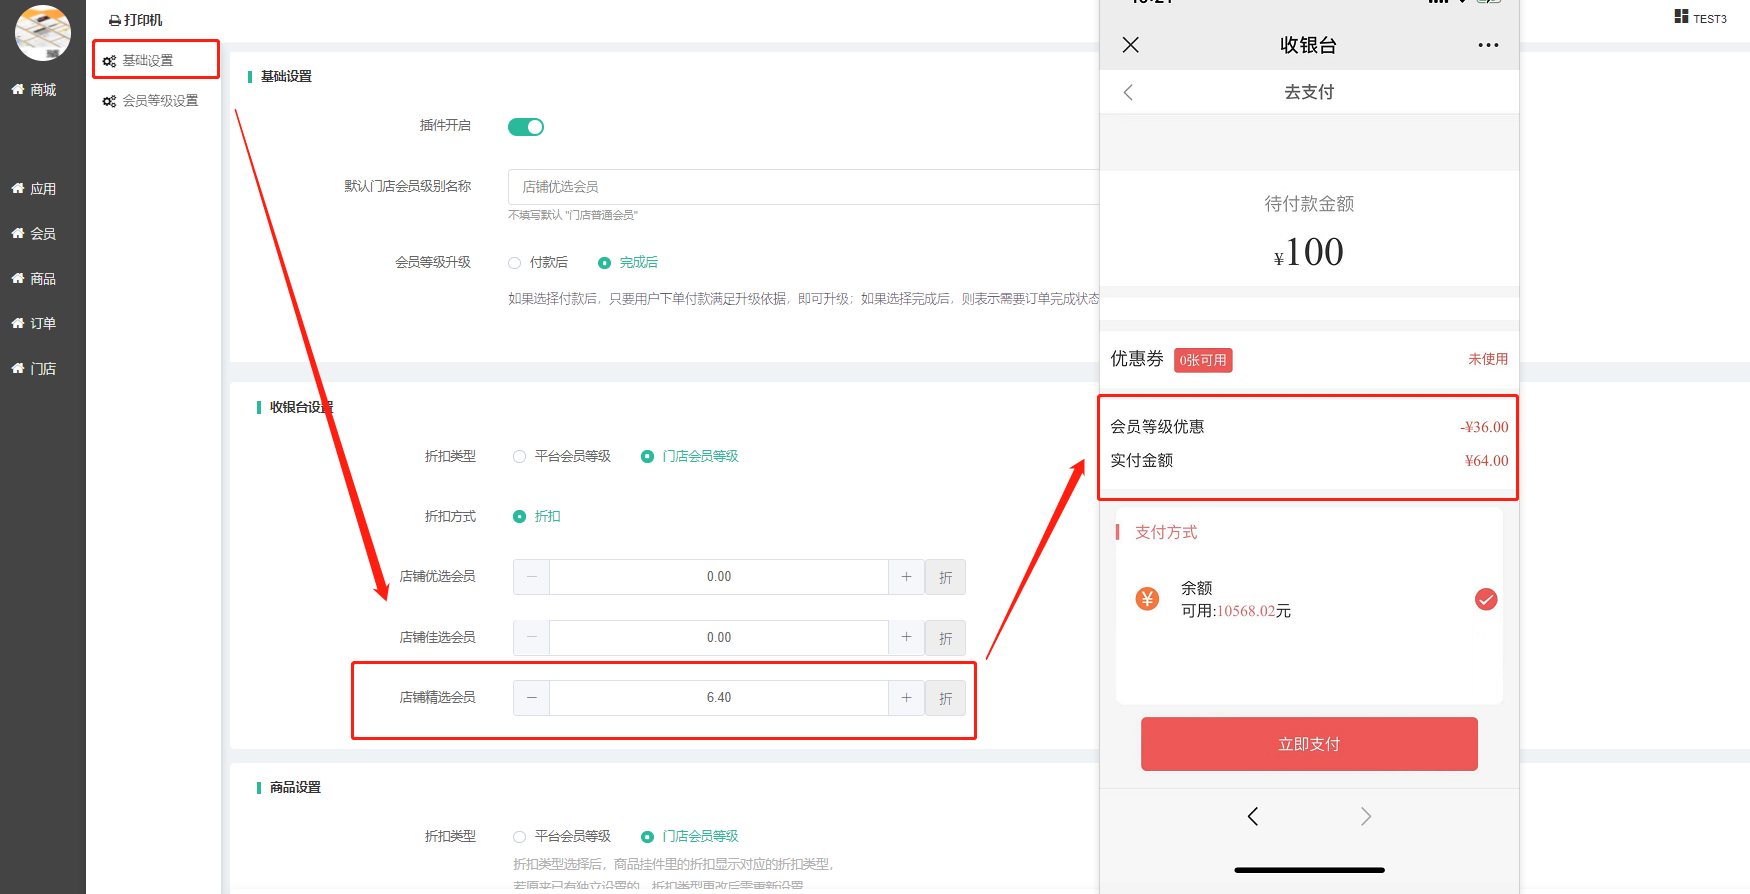The height and width of the screenshot is (894, 1750).
Task: Decrease the 店铺精选会员 discount with minus
Action: tap(531, 698)
